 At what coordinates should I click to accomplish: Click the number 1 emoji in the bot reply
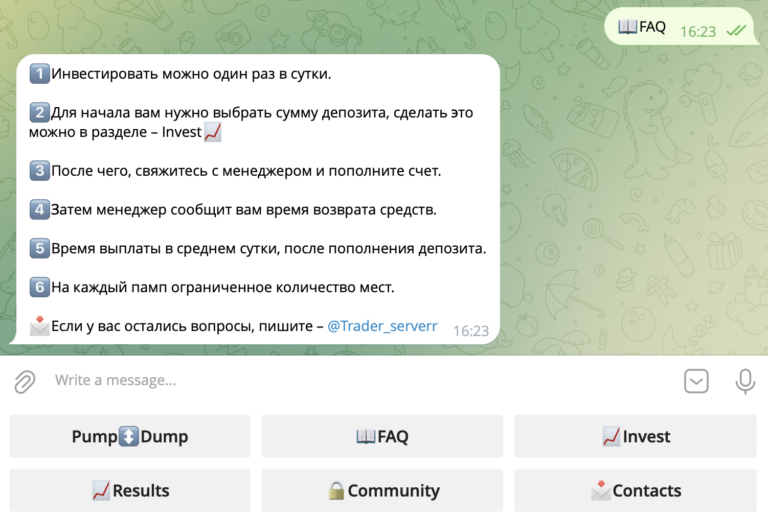point(39,74)
